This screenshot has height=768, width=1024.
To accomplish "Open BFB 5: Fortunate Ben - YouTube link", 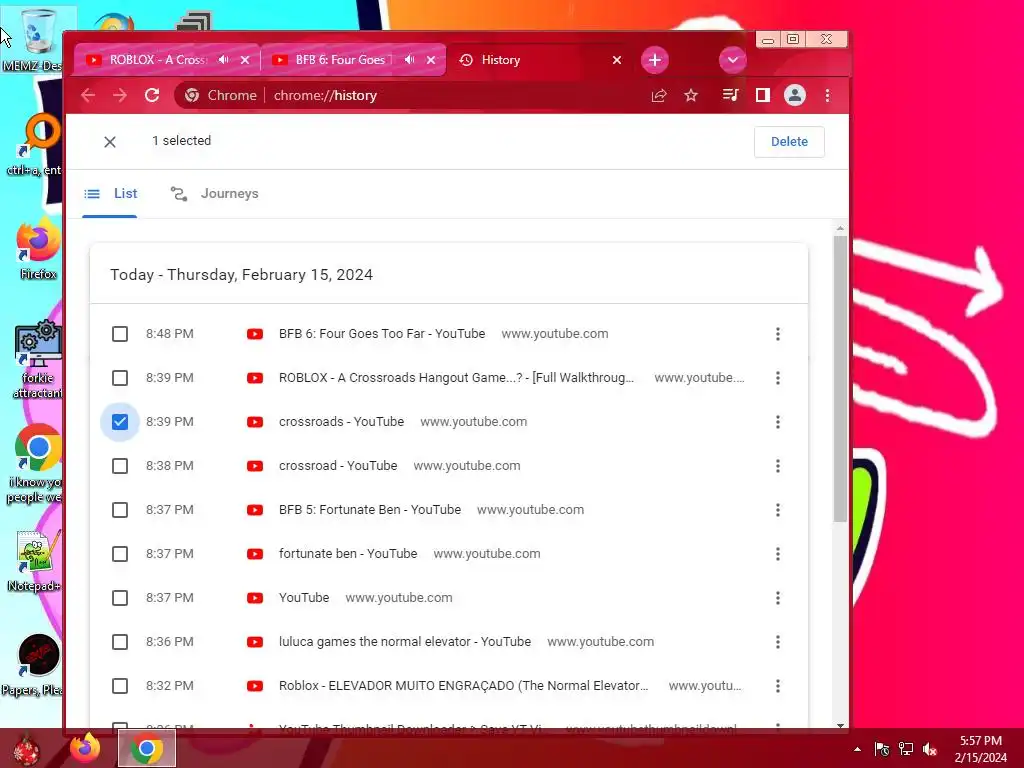I will coord(370,510).
